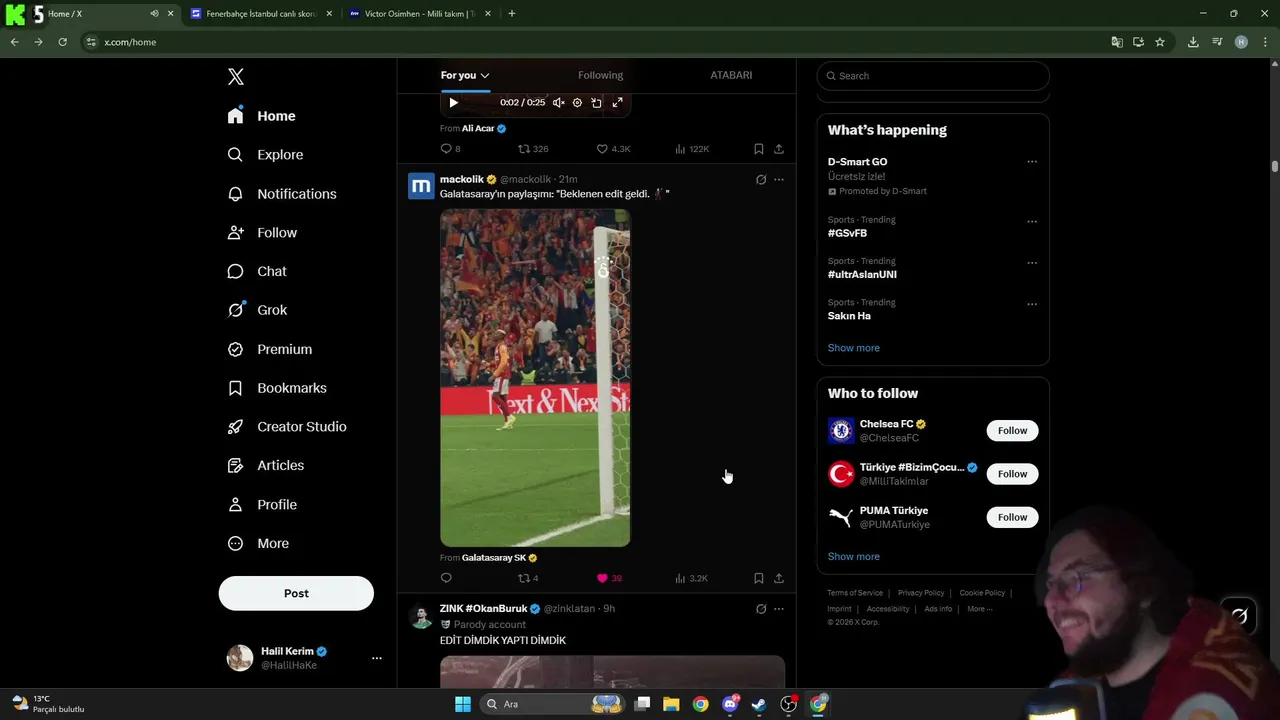
Task: Open Creator Studio from sidebar
Action: point(287,427)
